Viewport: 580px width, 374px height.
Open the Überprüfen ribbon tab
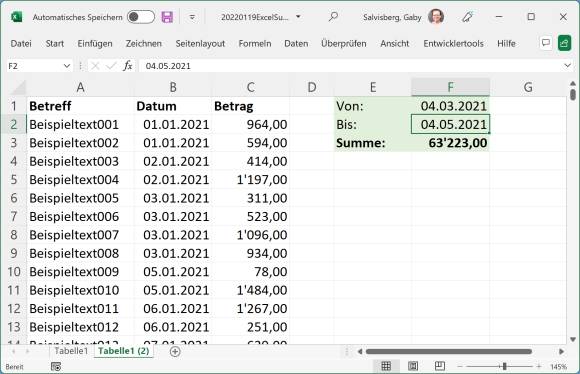(x=344, y=44)
